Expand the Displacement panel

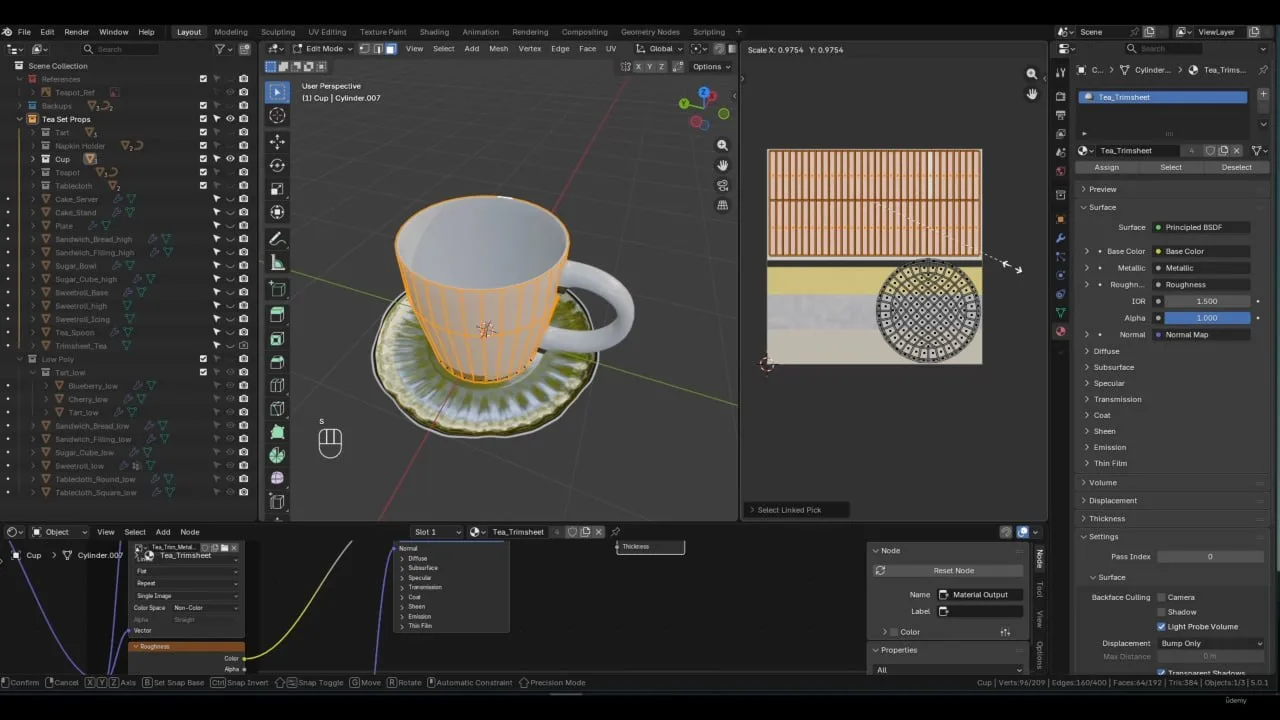1113,501
